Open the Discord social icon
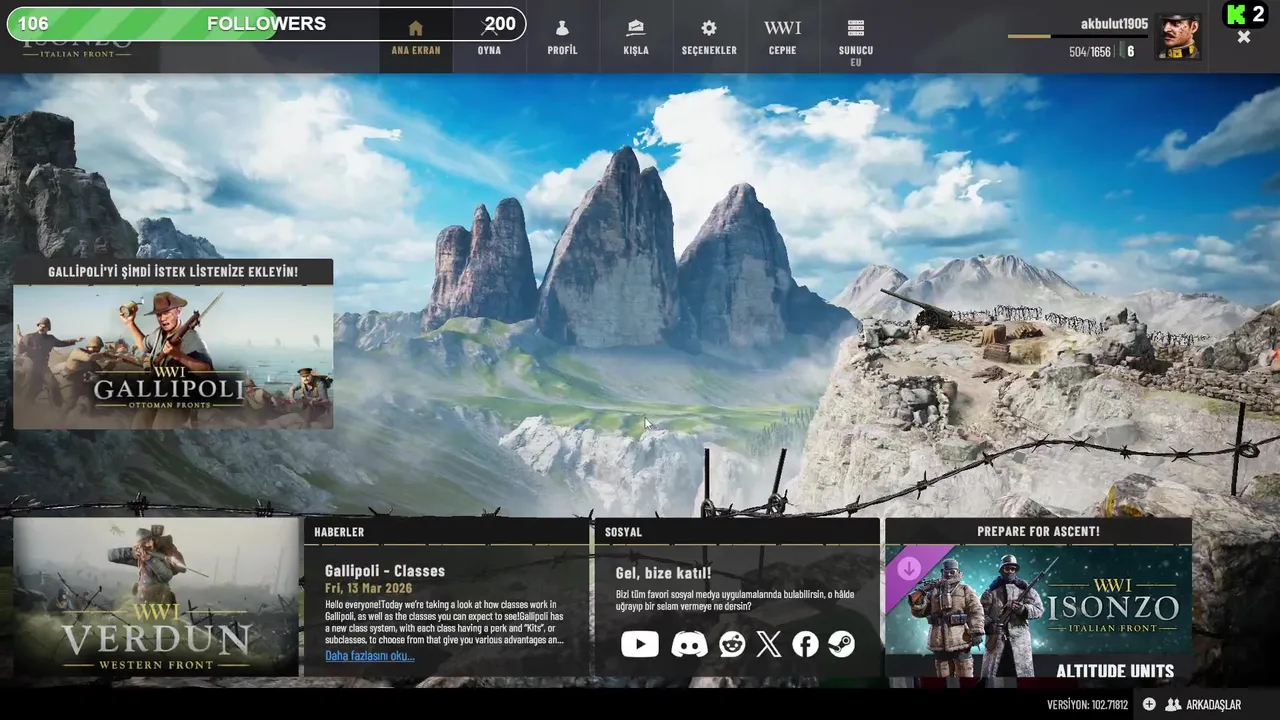Viewport: 1280px width, 720px height. pos(689,644)
